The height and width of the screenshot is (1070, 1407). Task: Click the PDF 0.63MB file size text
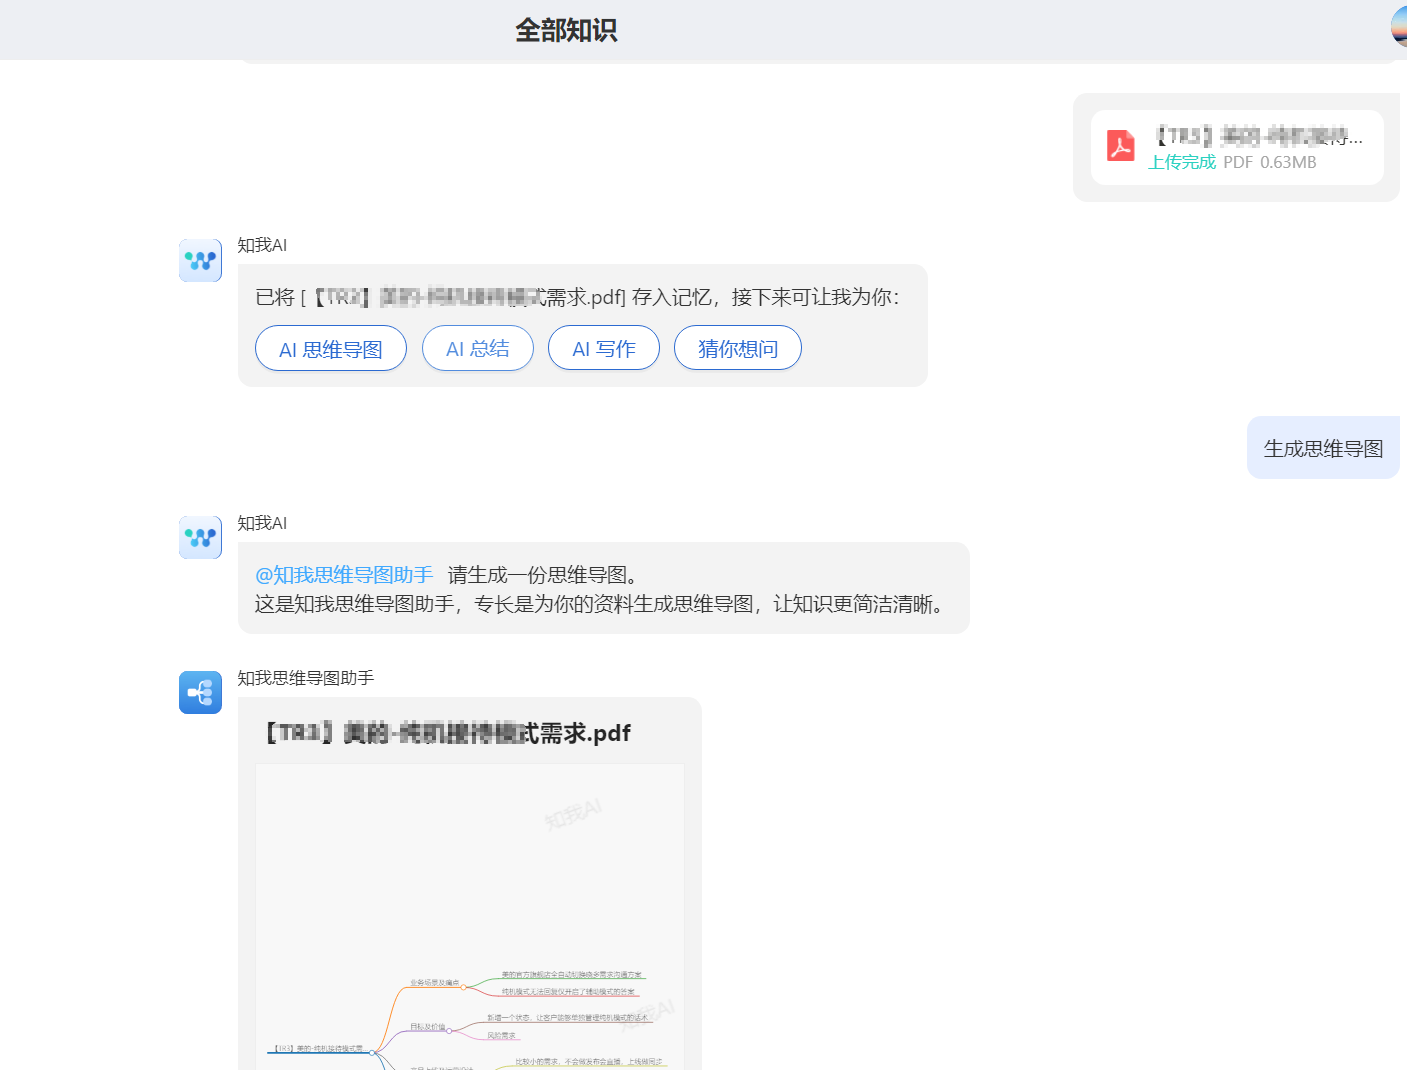pos(1270,162)
